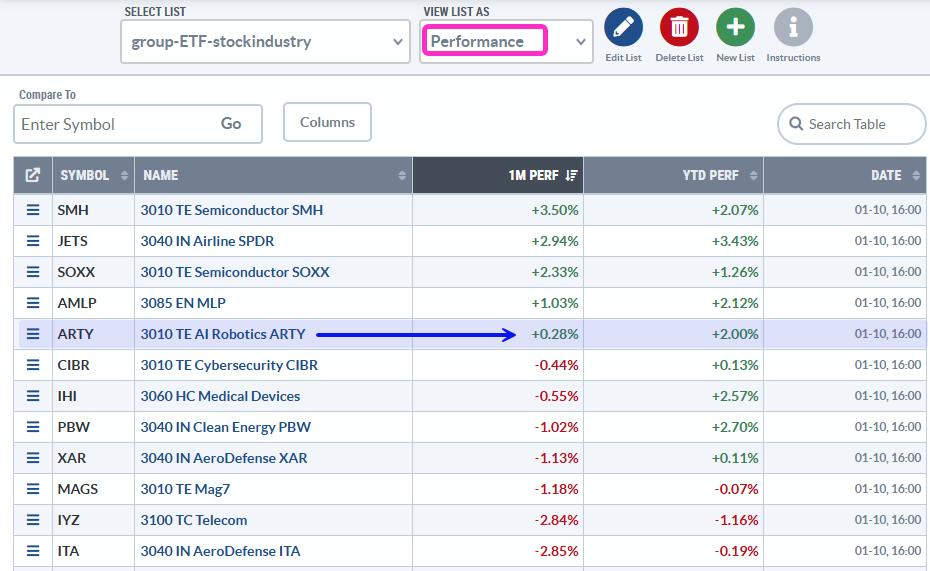Click the Edit List pencil icon

tap(623, 28)
